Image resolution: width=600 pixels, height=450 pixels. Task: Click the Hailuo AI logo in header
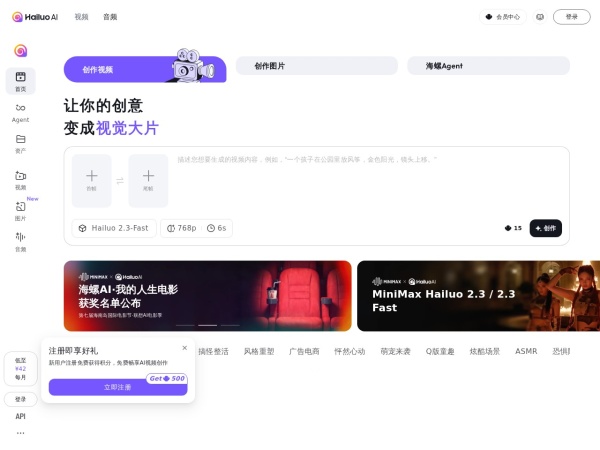[x=35, y=17]
